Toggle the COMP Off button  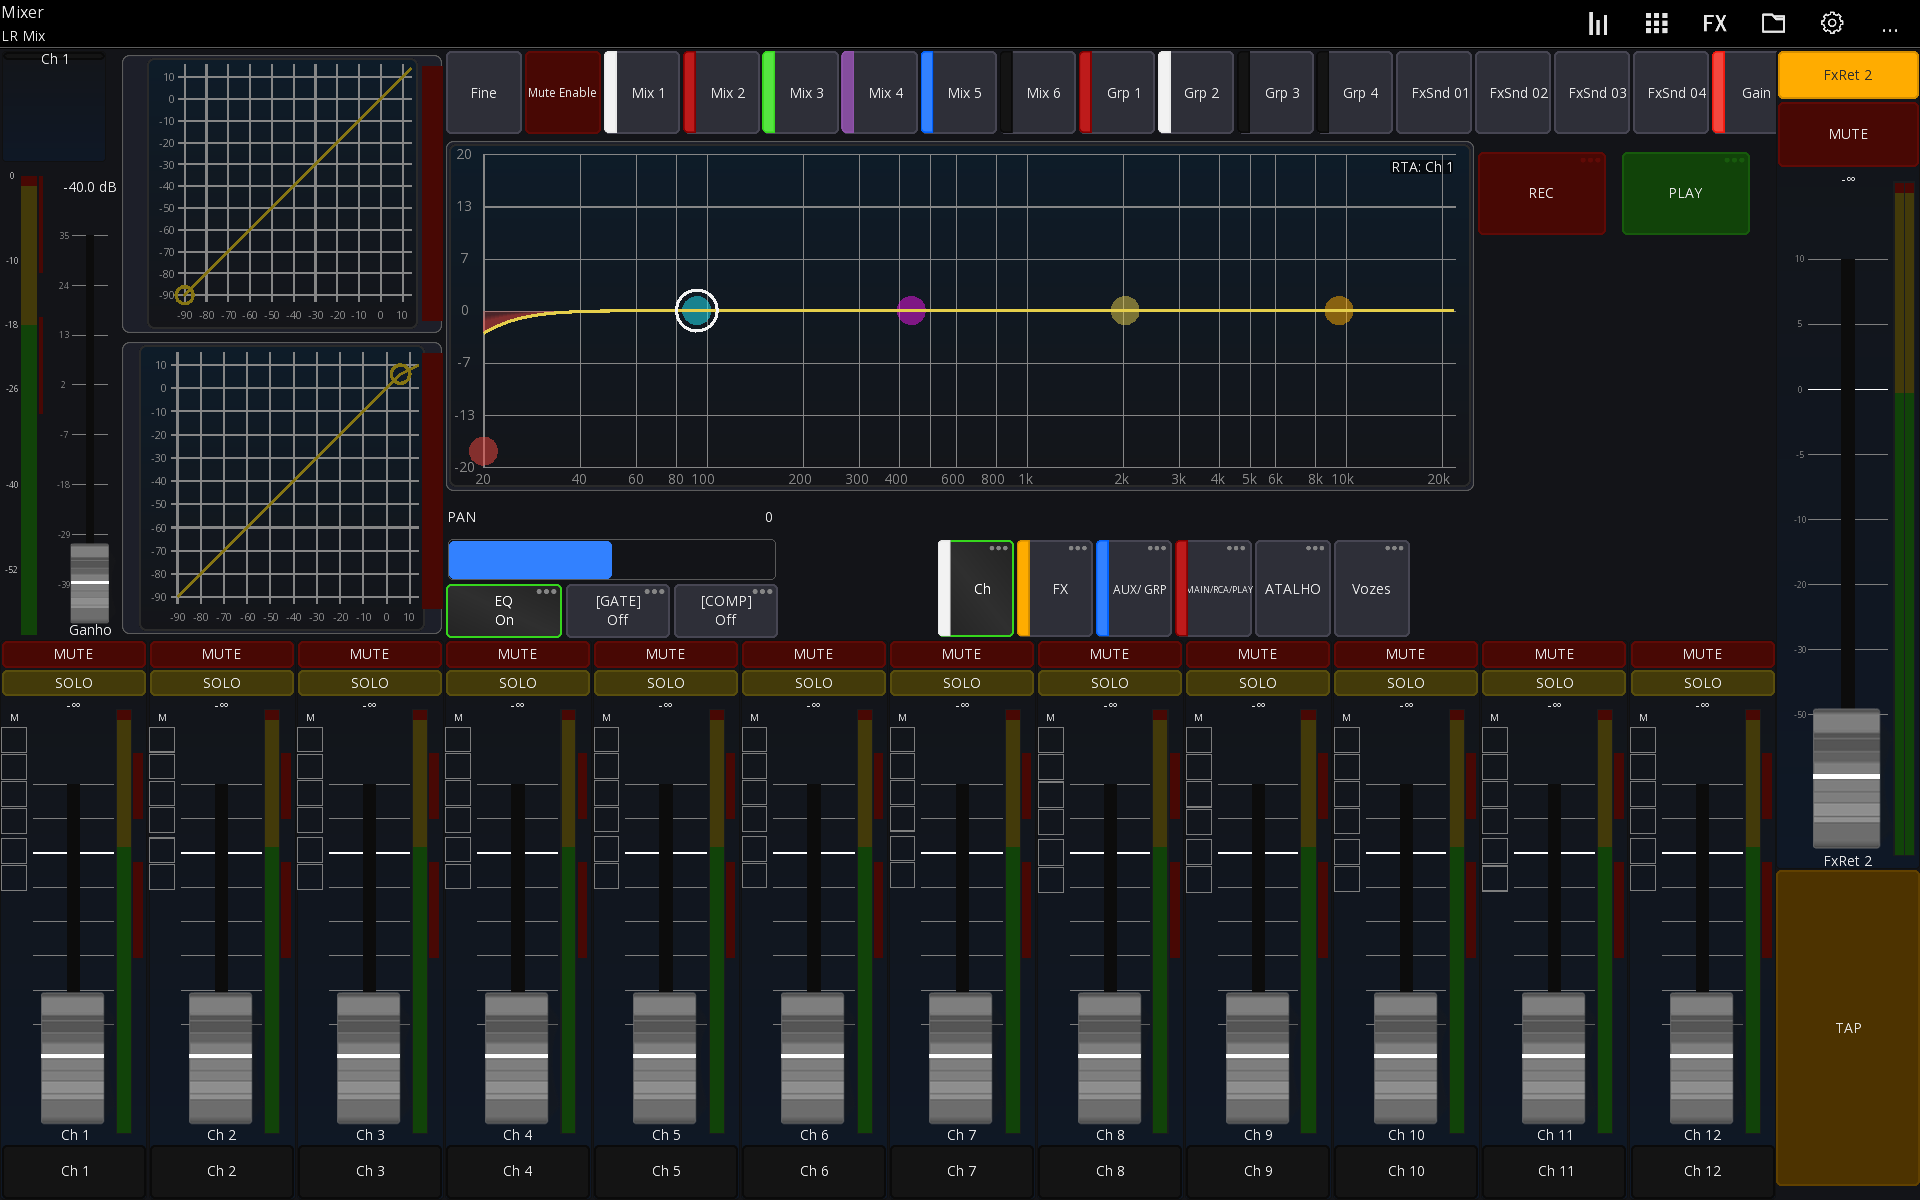[x=726, y=610]
